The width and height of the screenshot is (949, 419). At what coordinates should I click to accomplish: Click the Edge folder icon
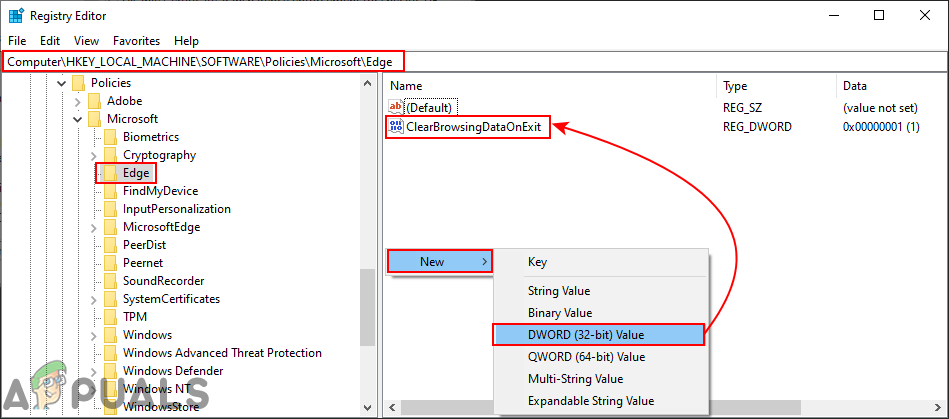coord(110,173)
